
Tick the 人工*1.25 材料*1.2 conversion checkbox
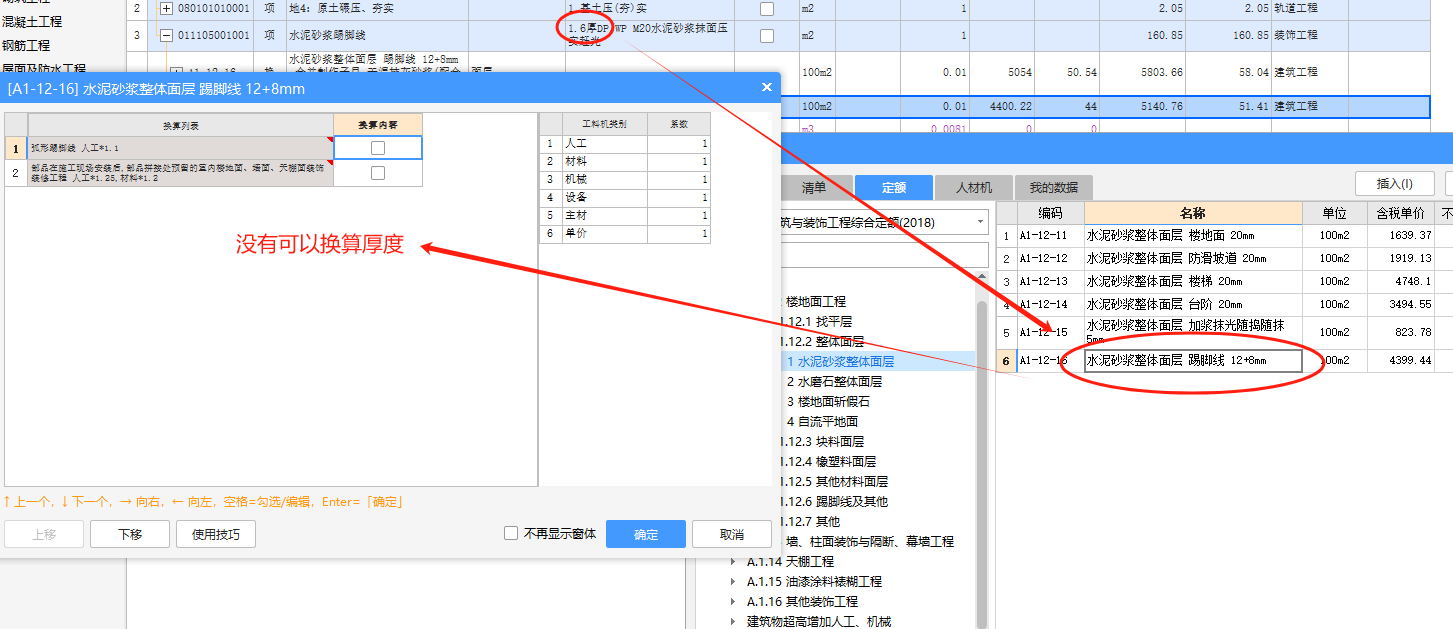point(377,173)
